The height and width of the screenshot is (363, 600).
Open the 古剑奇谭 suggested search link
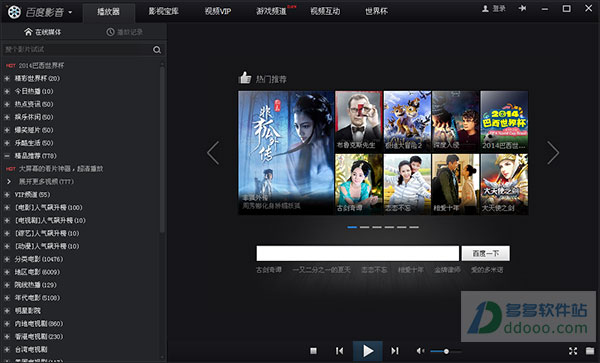tap(269, 270)
